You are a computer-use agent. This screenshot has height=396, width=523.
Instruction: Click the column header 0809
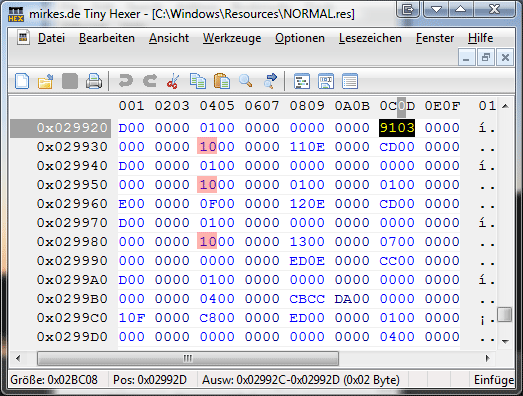tap(307, 106)
